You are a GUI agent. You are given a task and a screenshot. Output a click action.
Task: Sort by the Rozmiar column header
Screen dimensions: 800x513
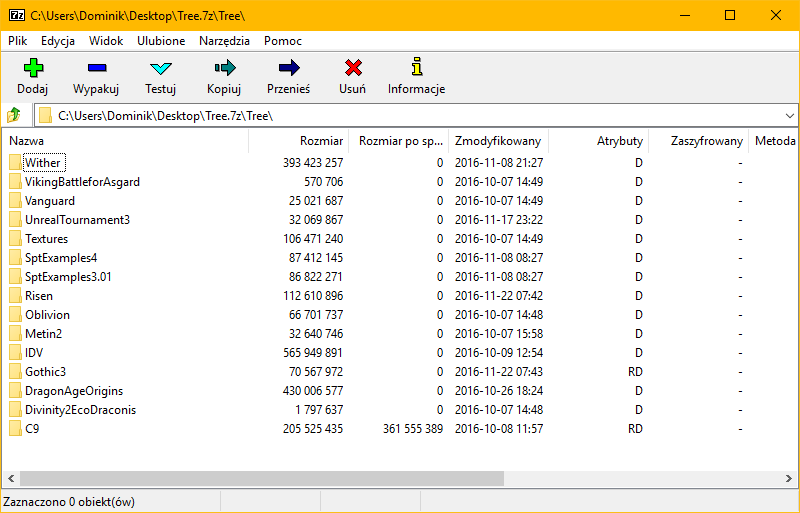point(321,141)
